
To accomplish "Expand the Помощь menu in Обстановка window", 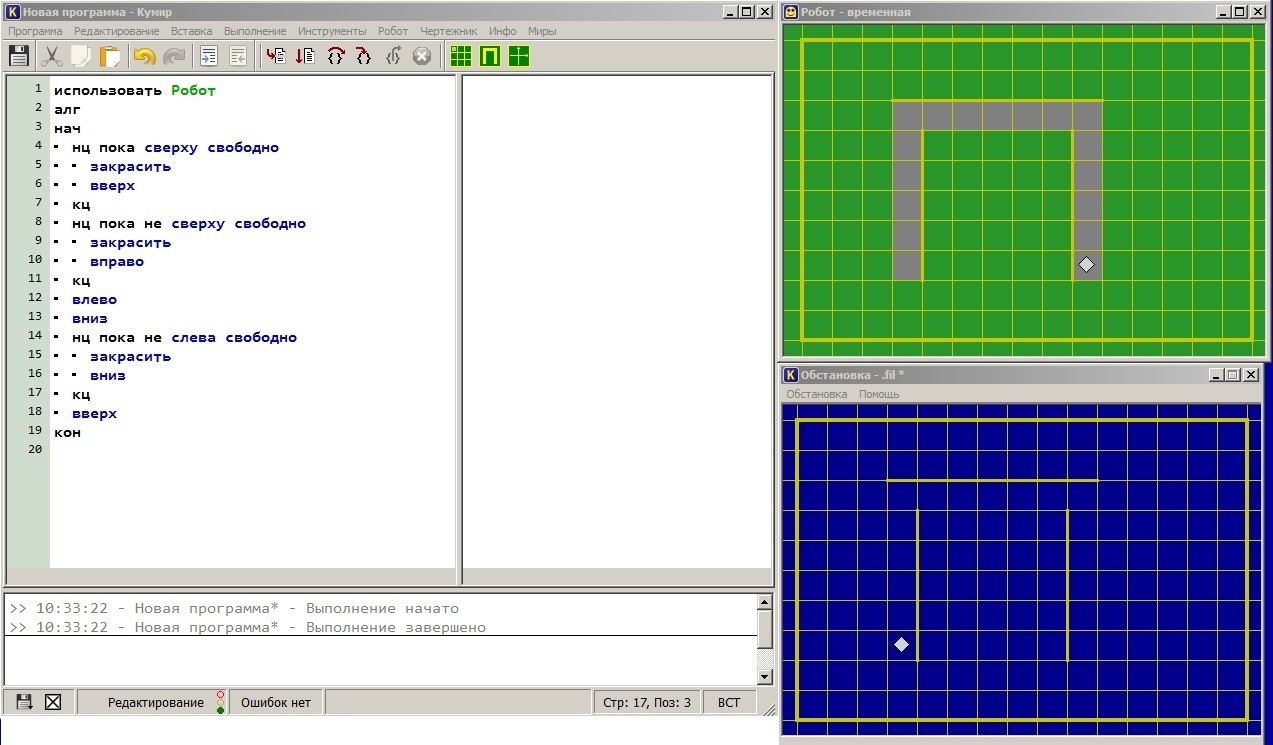I will pos(879,394).
